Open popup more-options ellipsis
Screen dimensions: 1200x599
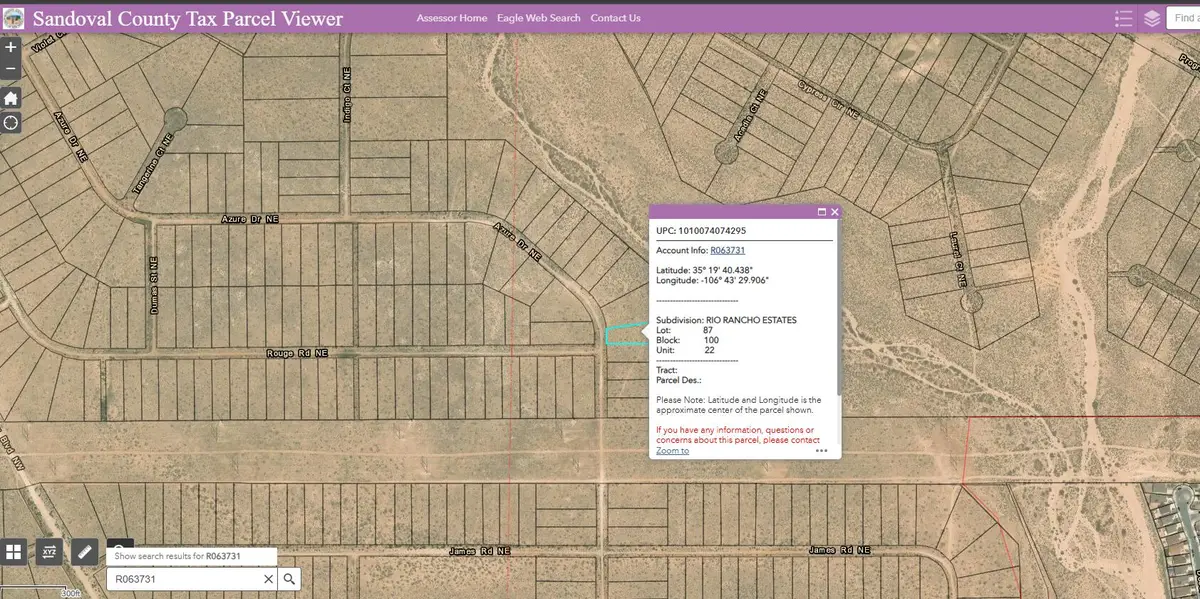[822, 451]
